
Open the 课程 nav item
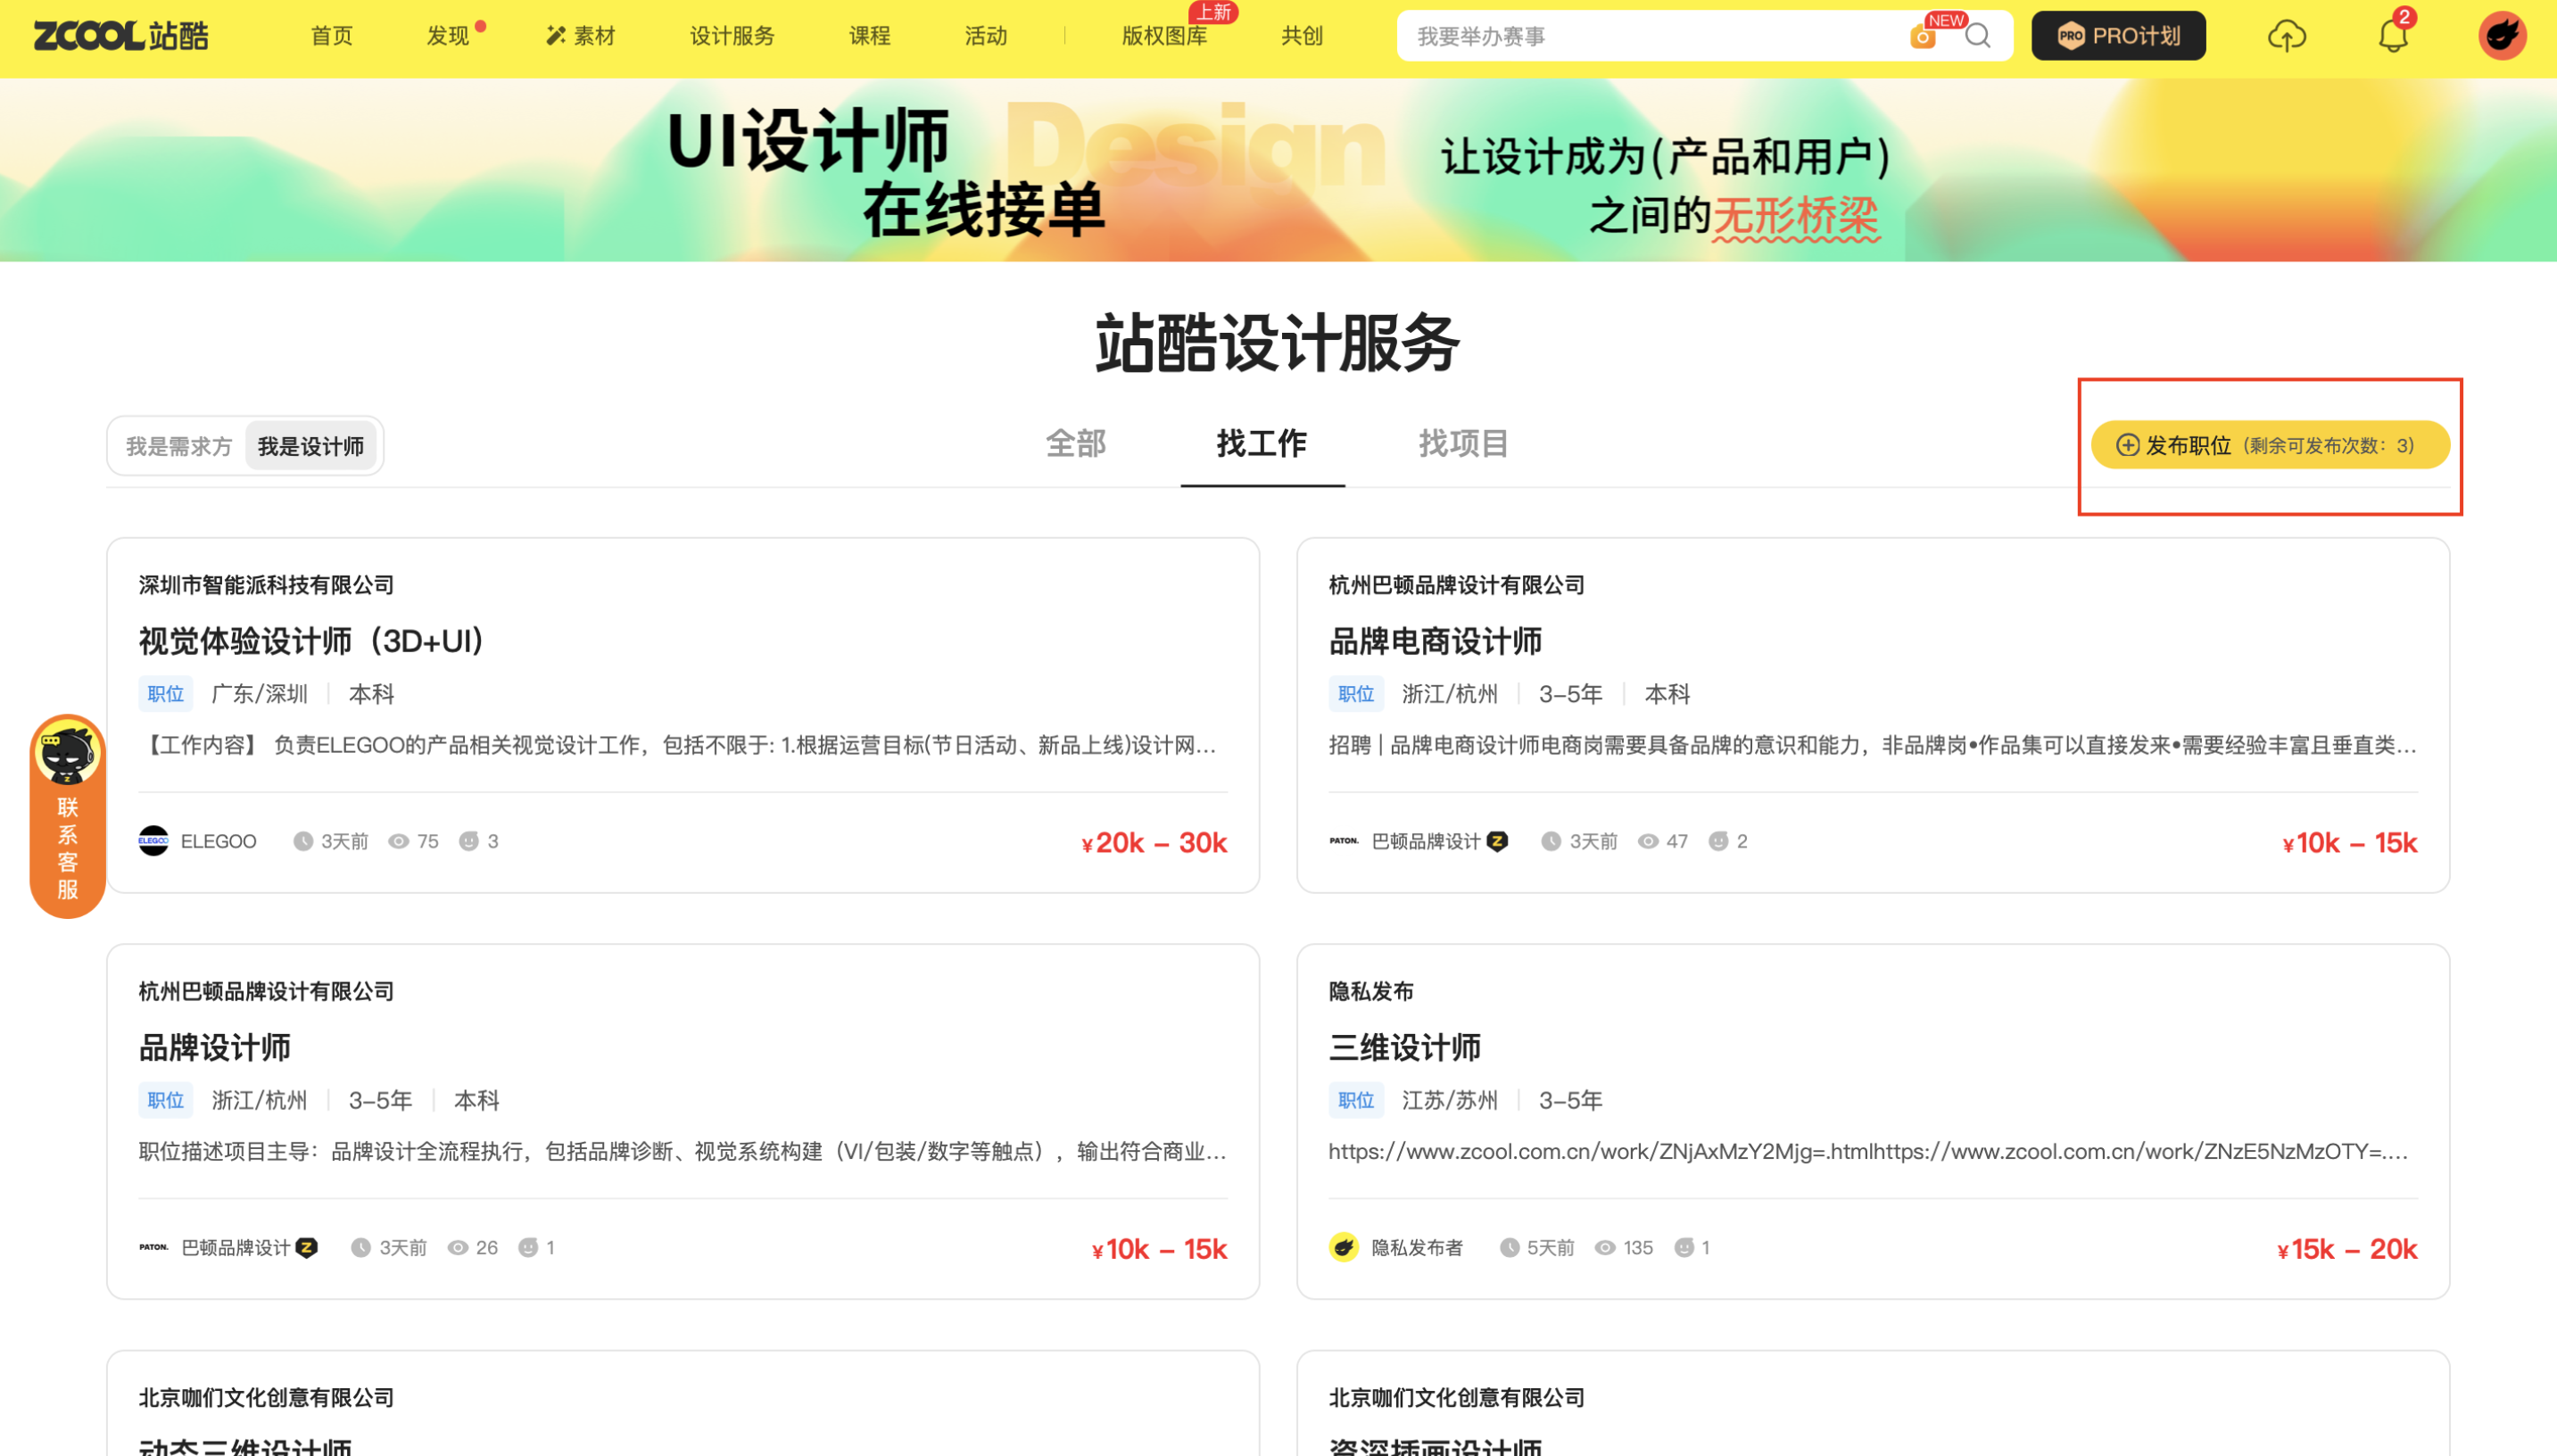click(869, 36)
